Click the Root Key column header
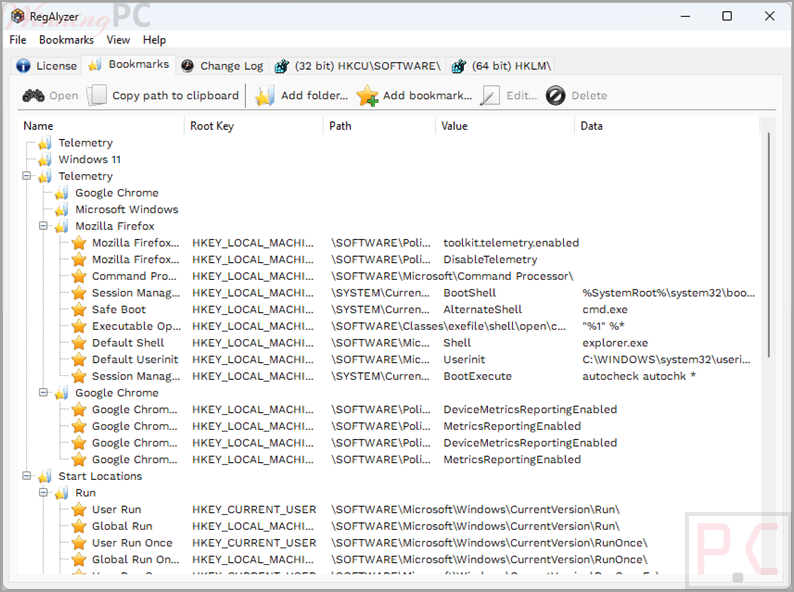Image resolution: width=794 pixels, height=592 pixels. pos(254,126)
